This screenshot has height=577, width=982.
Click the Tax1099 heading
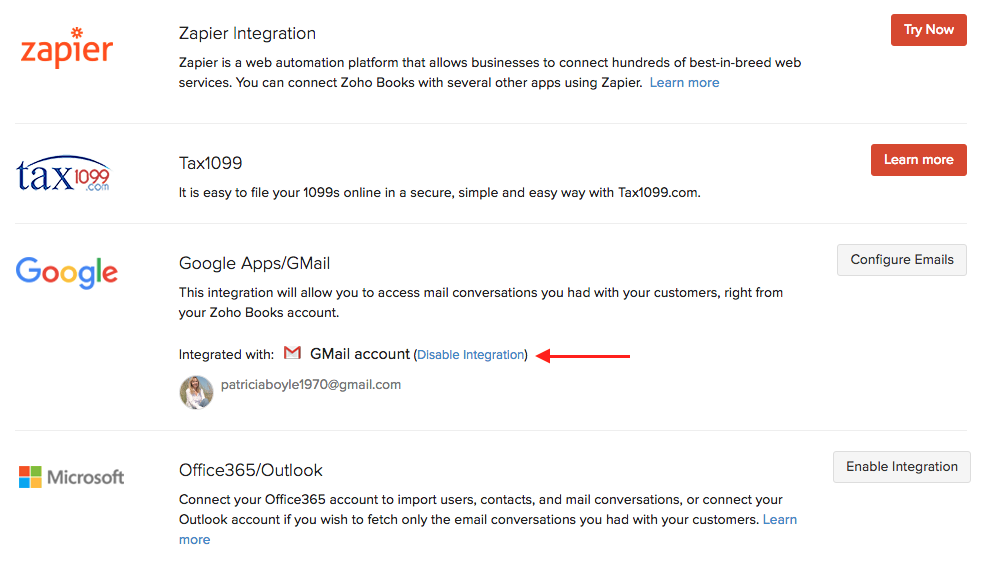coord(210,163)
